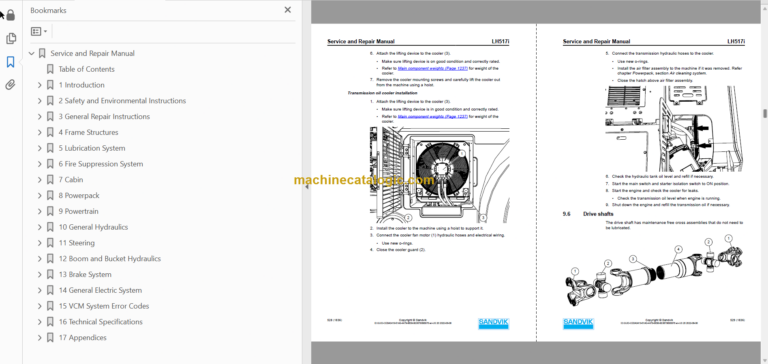Click bookmark icon beside Table of Contents
This screenshot has height=364, width=768.
[x=50, y=69]
